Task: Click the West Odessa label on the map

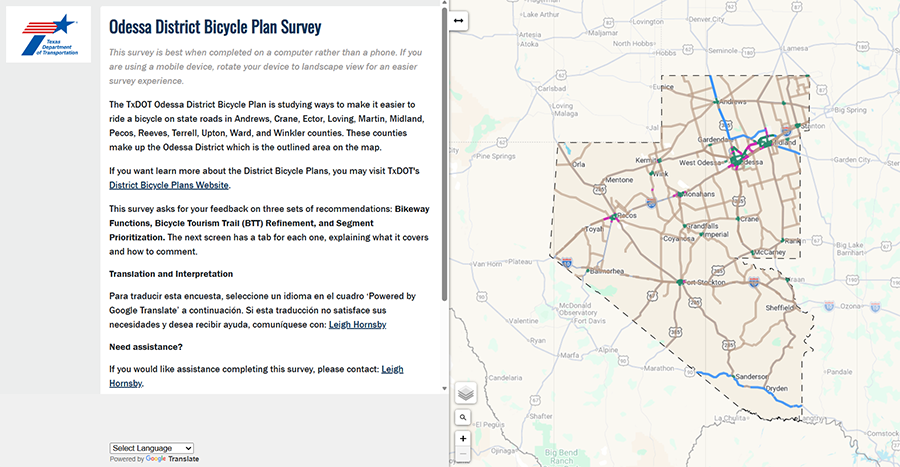Action: coord(700,162)
